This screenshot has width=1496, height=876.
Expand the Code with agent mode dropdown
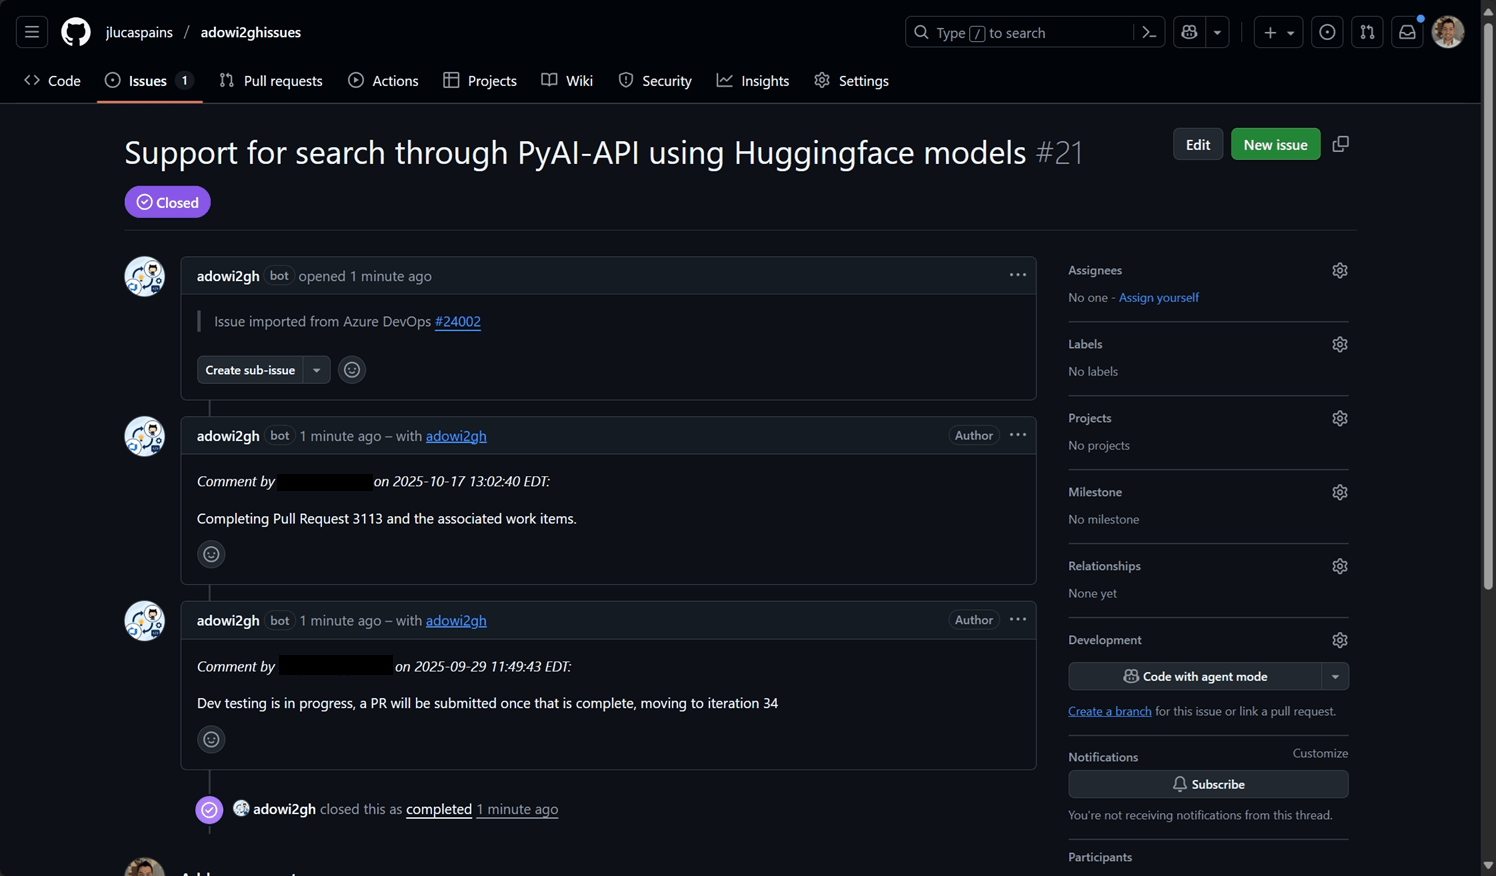point(1335,676)
